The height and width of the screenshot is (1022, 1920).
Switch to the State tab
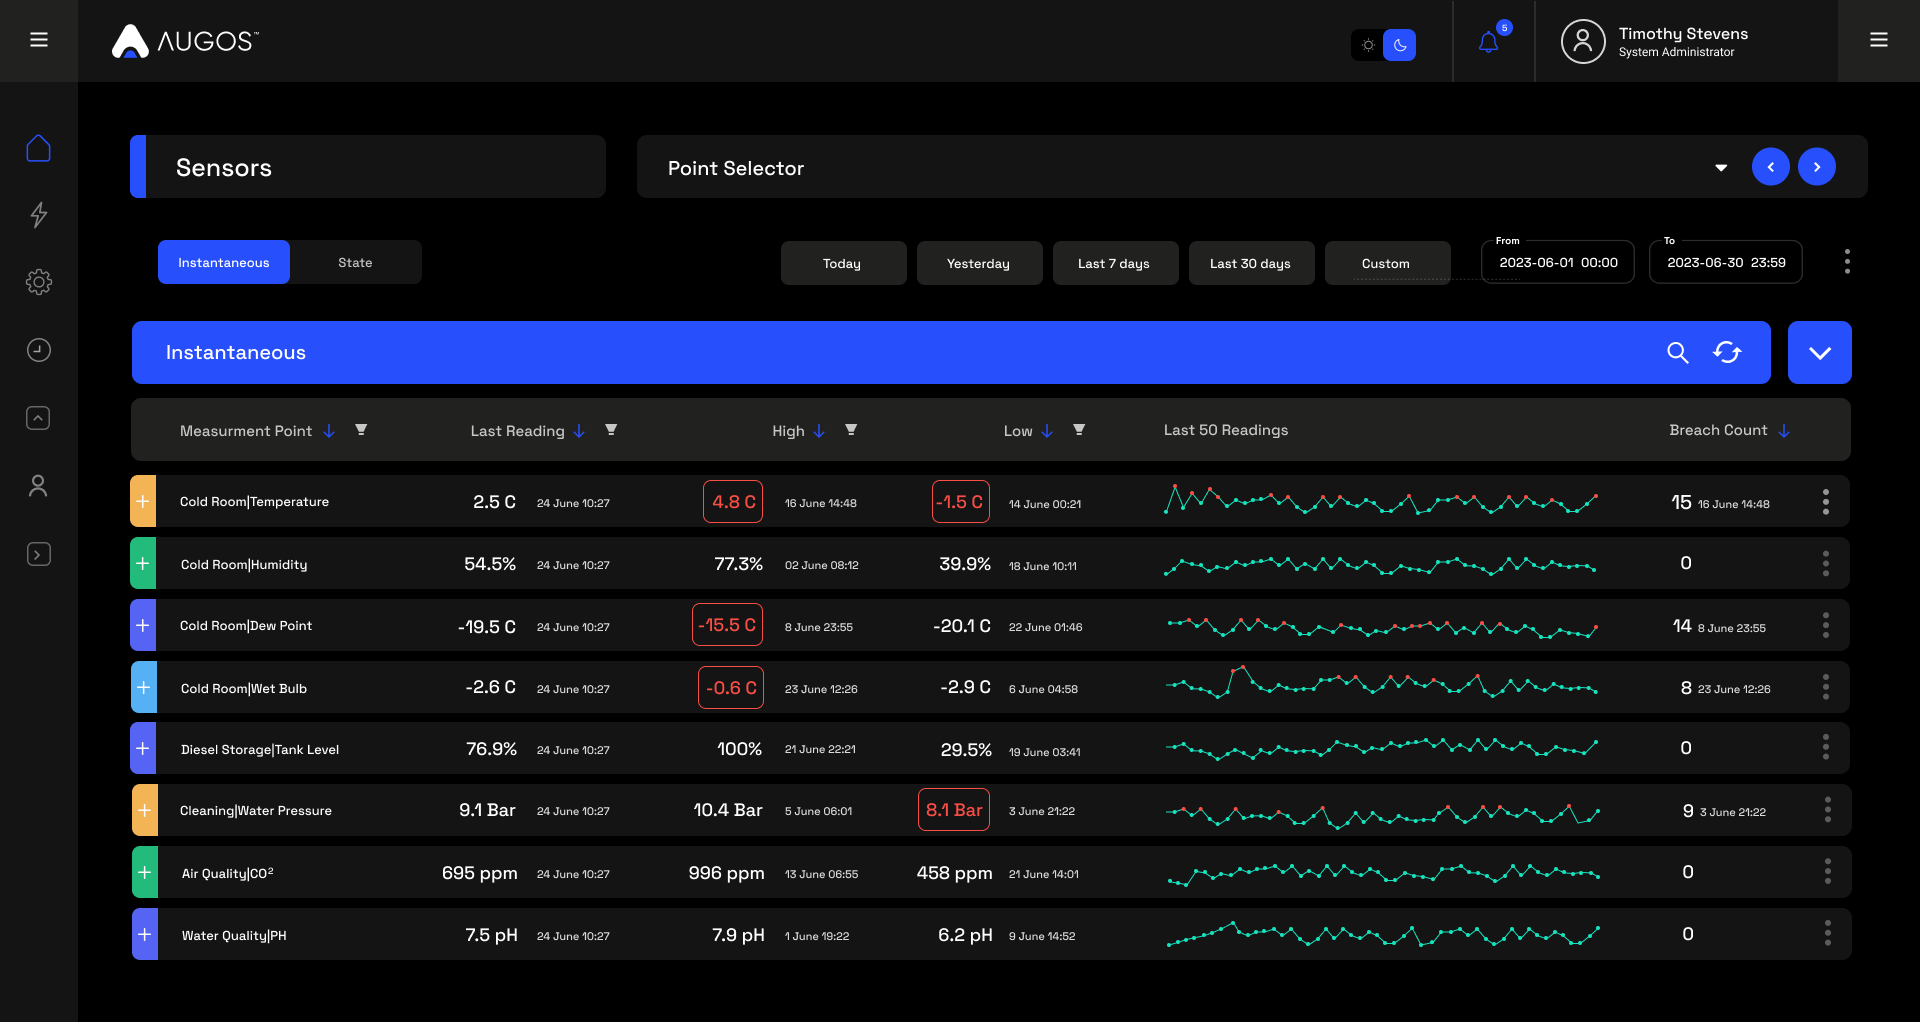(x=355, y=262)
